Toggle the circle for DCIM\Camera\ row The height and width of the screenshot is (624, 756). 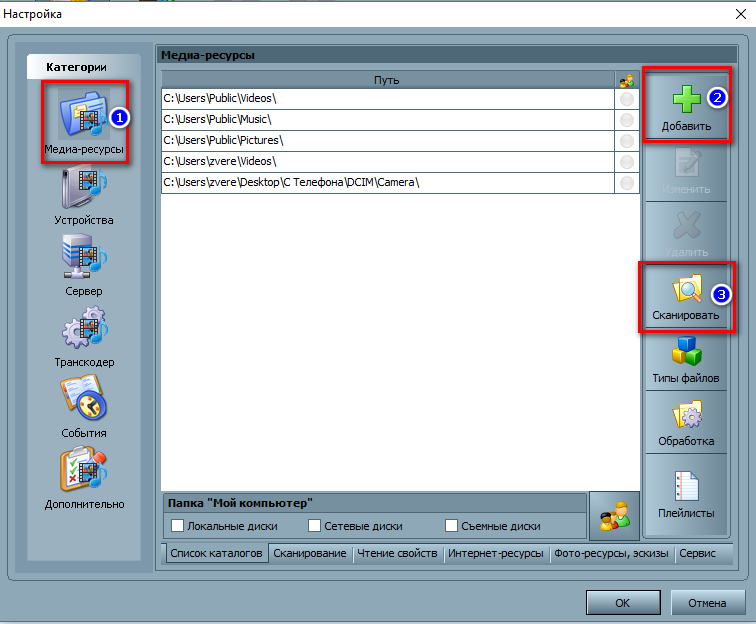pos(627,183)
